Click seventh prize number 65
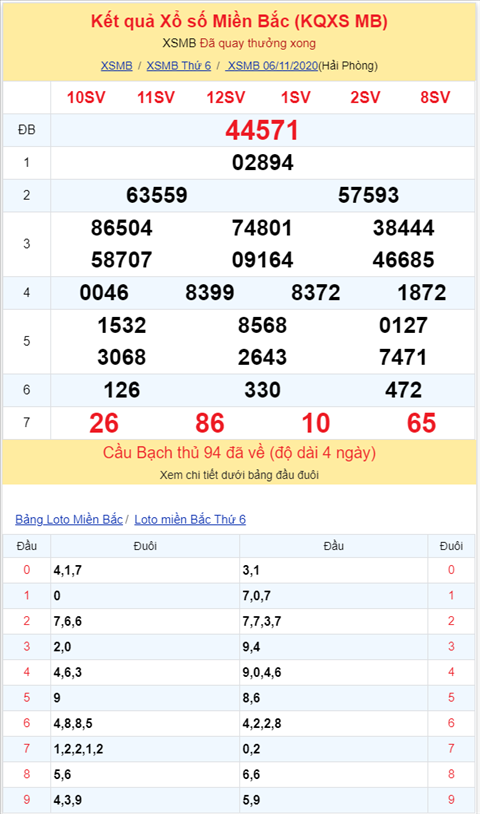The width and height of the screenshot is (480, 814). tap(421, 423)
